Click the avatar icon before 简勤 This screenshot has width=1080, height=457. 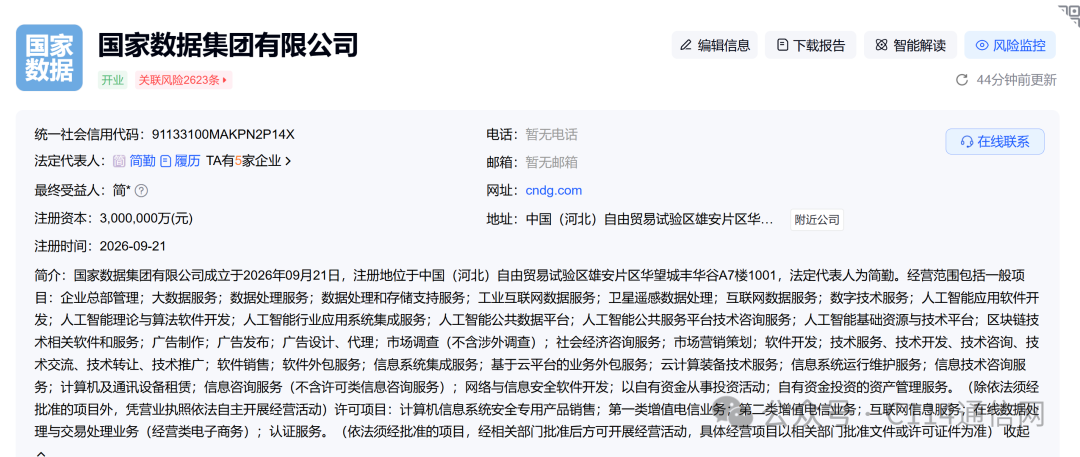coord(119,161)
